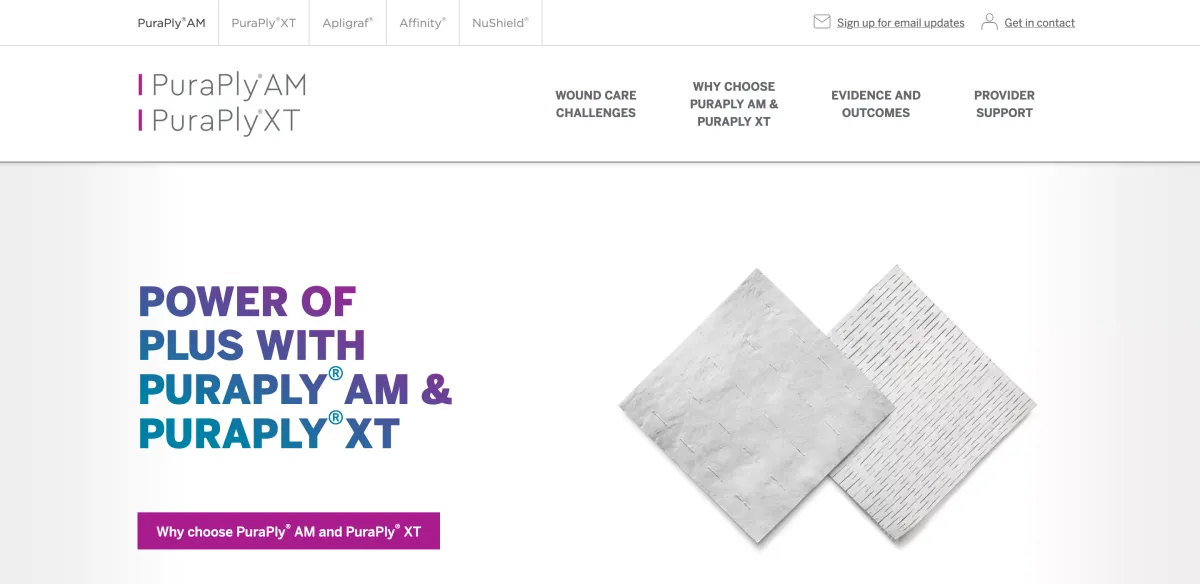Open the NuShield brand tab

click(501, 23)
